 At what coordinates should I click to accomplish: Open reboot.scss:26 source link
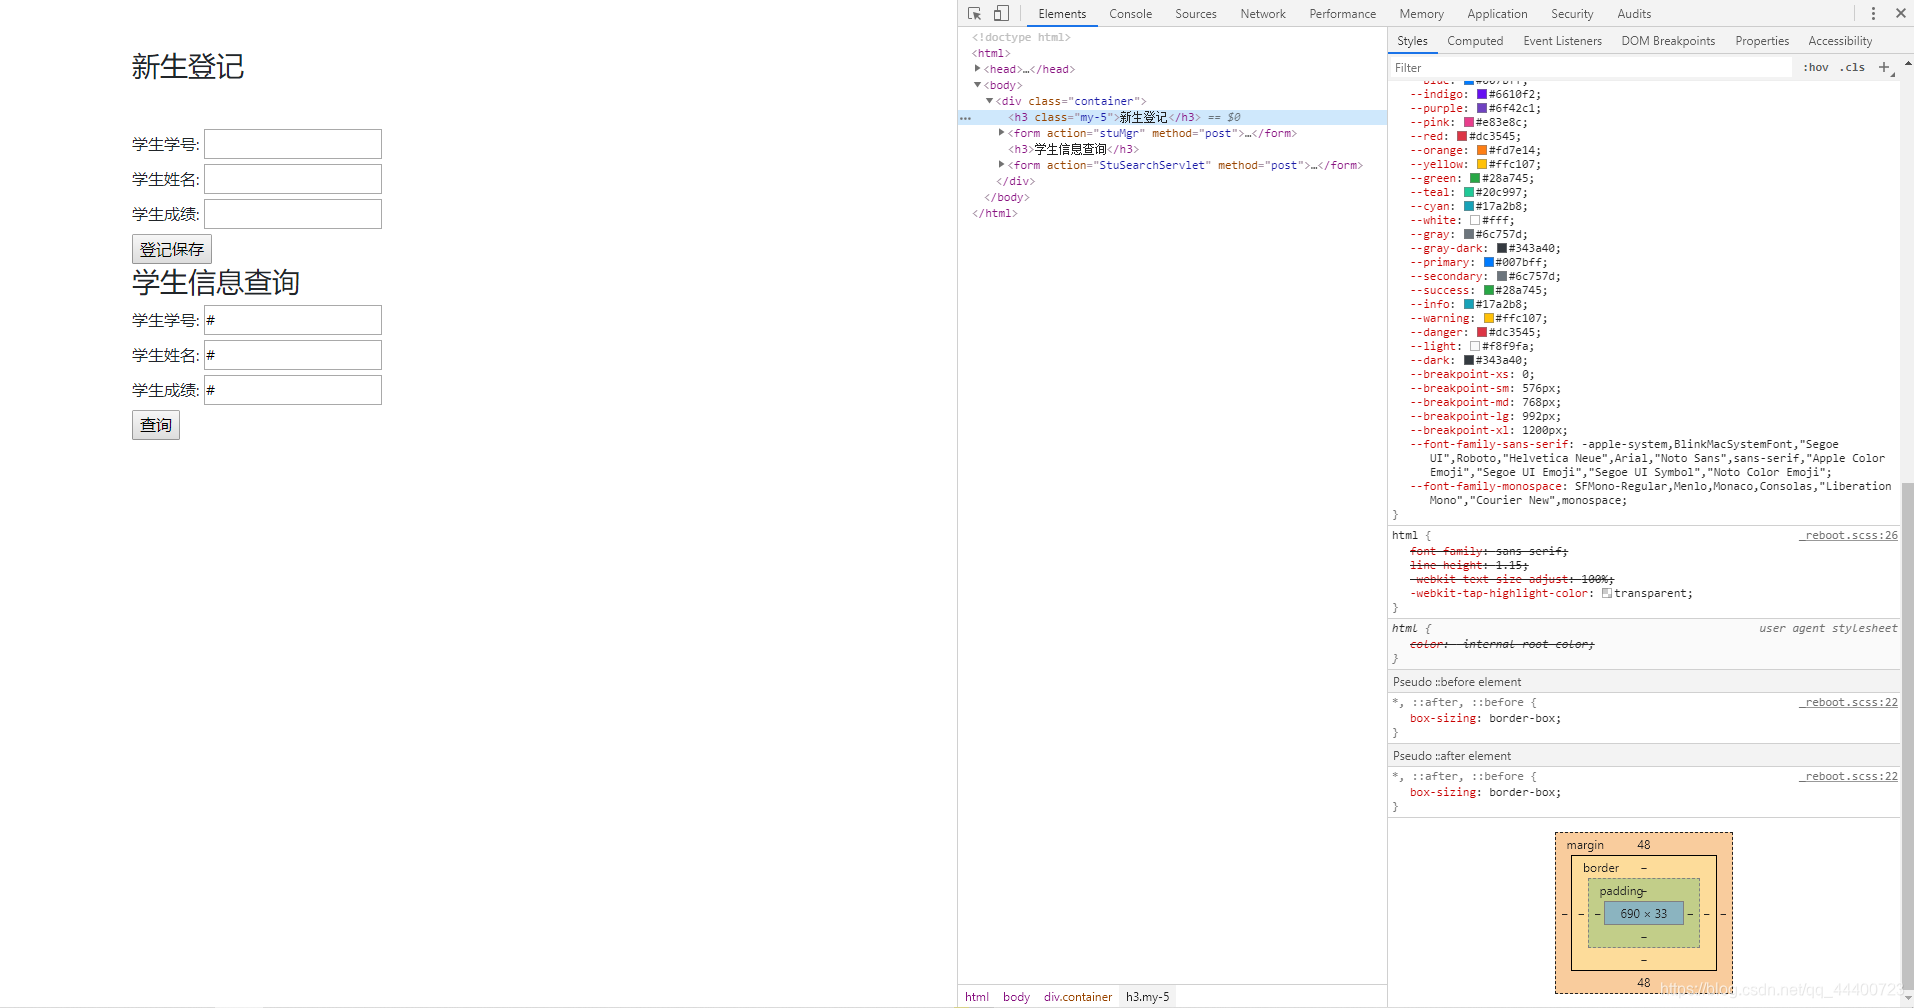(x=1850, y=535)
